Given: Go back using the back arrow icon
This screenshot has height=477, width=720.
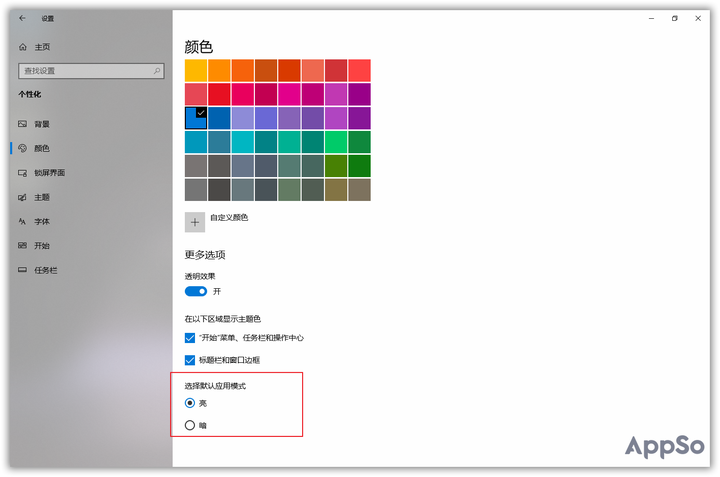Looking at the screenshot, I should pos(22,18).
